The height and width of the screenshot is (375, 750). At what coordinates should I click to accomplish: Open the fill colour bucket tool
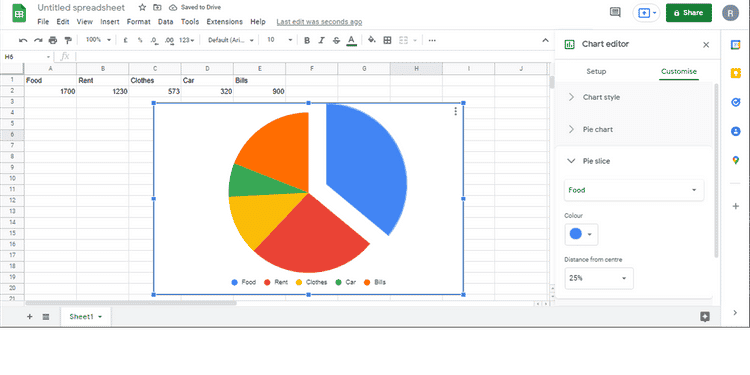(372, 40)
